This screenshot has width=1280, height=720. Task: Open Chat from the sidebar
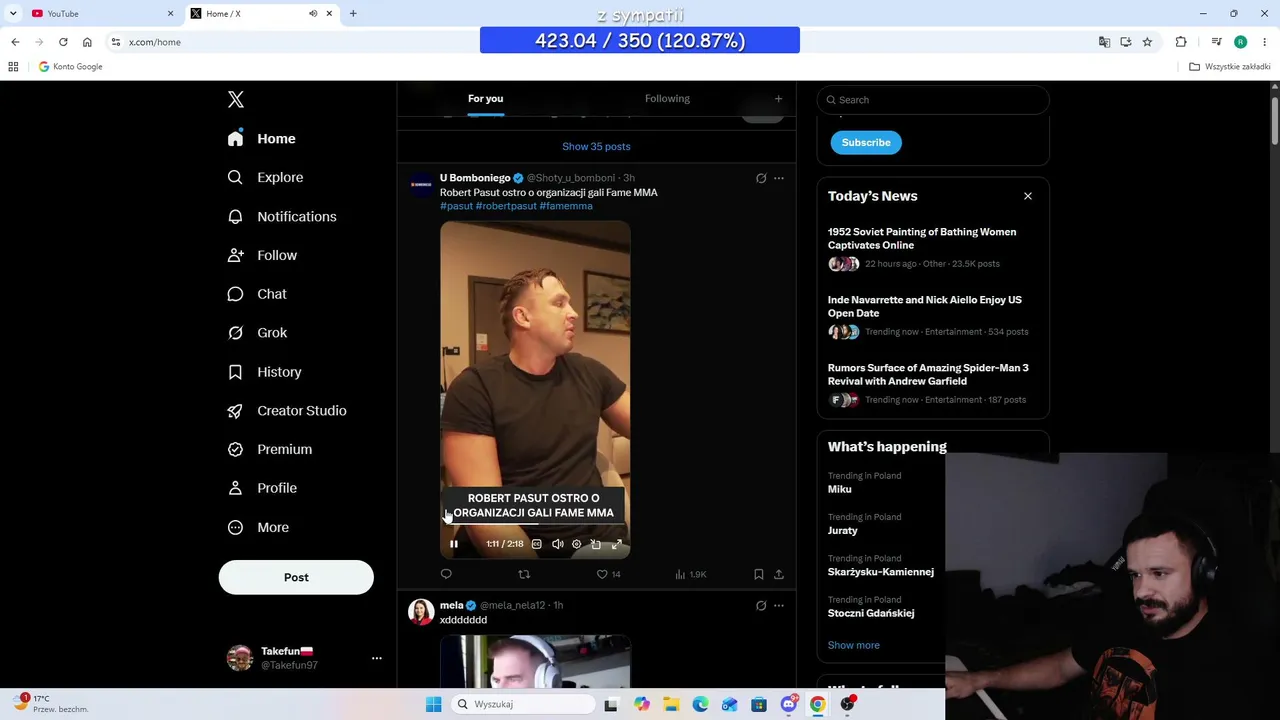click(257, 294)
